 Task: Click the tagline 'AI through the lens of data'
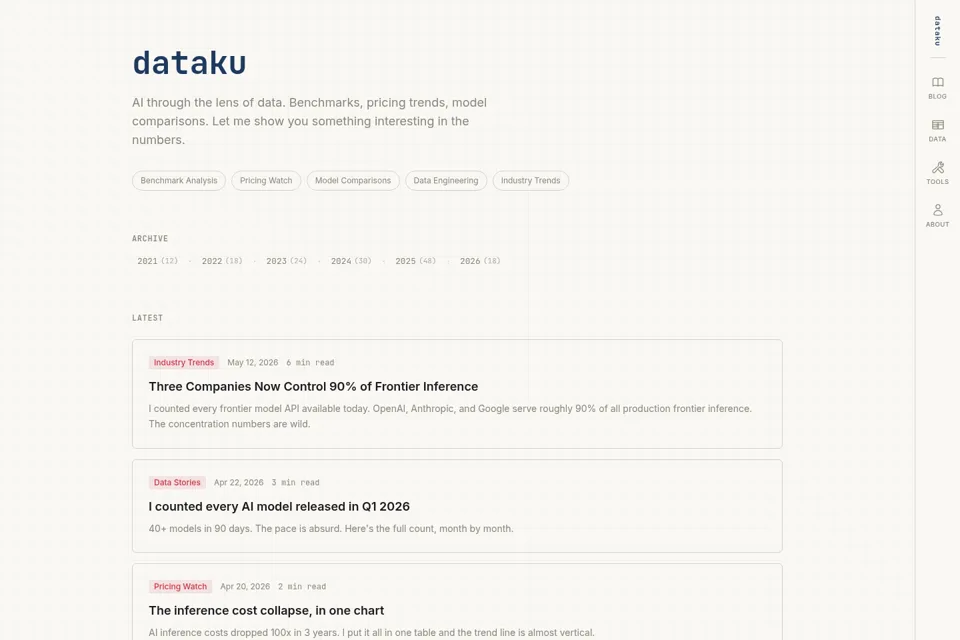point(309,121)
